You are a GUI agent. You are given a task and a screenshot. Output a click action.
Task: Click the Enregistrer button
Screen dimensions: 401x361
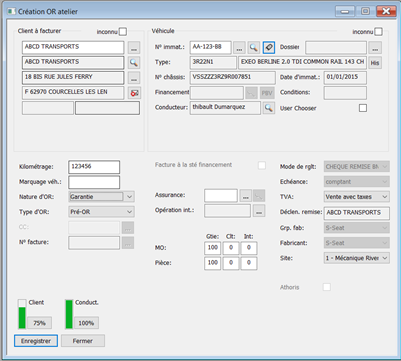[x=36, y=341]
